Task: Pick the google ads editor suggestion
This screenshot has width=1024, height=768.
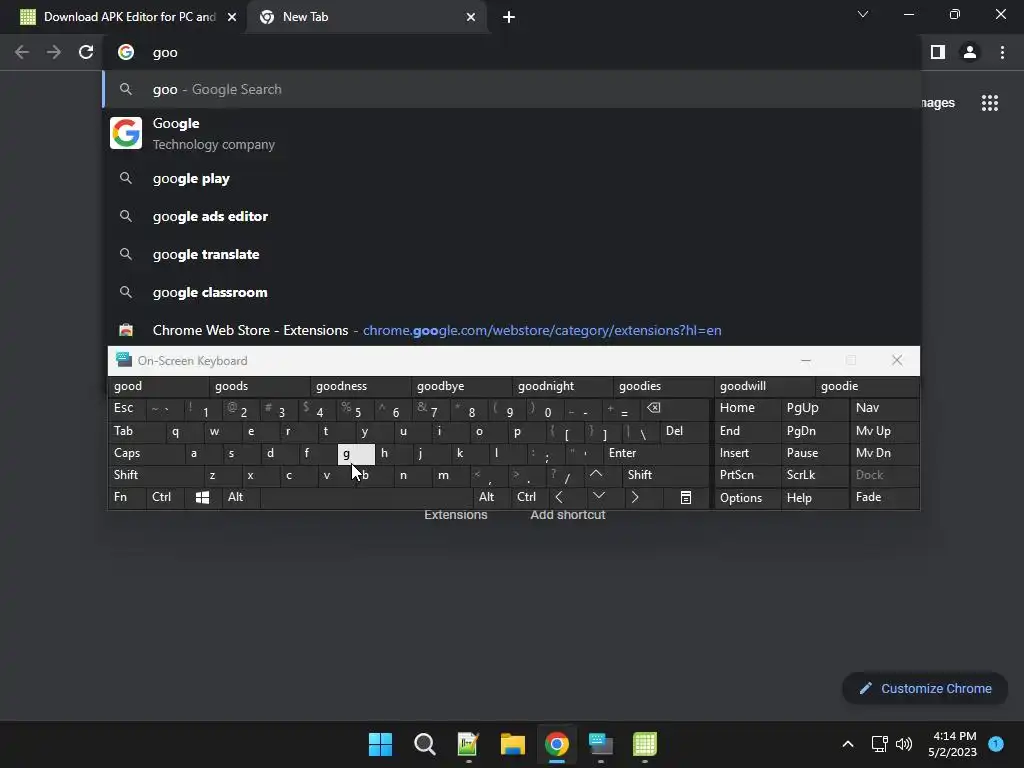Action: click(513, 216)
